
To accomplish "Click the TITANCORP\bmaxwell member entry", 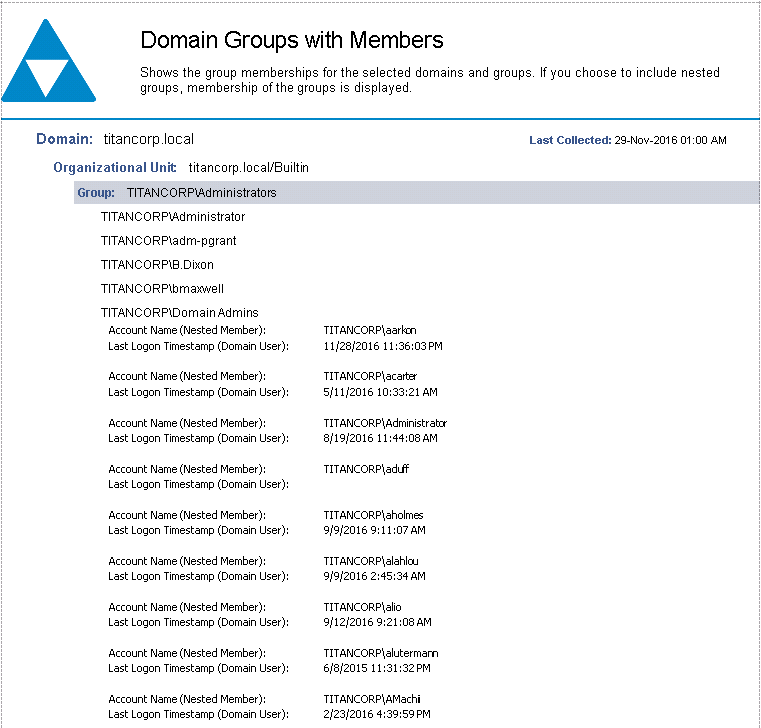I will pyautogui.click(x=162, y=289).
